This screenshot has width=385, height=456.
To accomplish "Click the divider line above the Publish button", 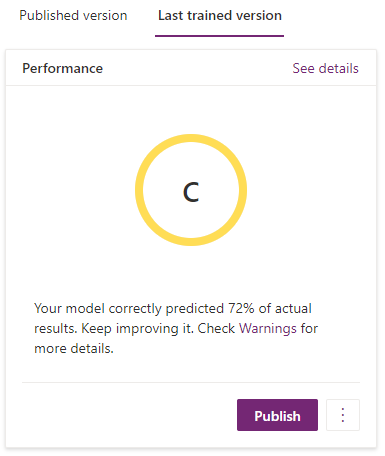I will (191, 382).
